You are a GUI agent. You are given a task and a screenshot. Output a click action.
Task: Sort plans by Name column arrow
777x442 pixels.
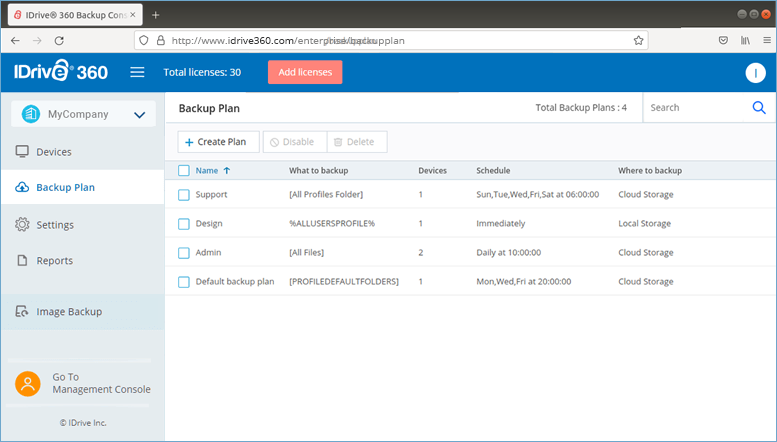[226, 170]
